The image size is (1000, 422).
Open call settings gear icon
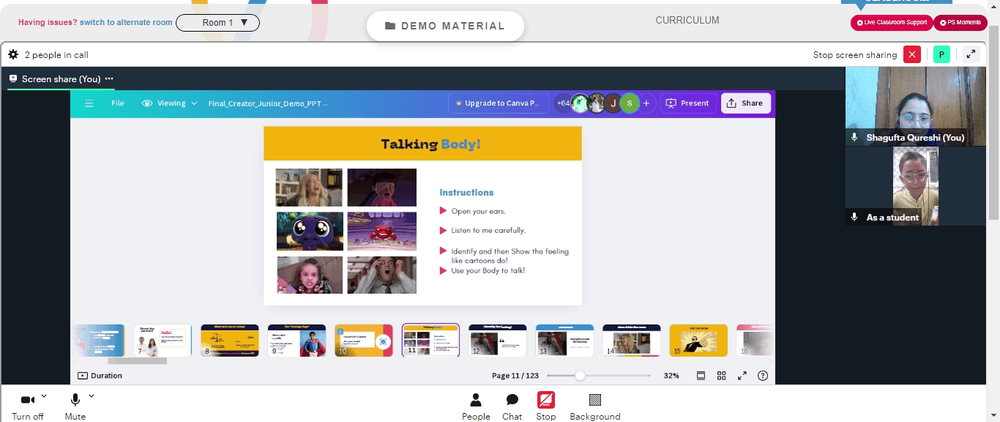tap(13, 55)
